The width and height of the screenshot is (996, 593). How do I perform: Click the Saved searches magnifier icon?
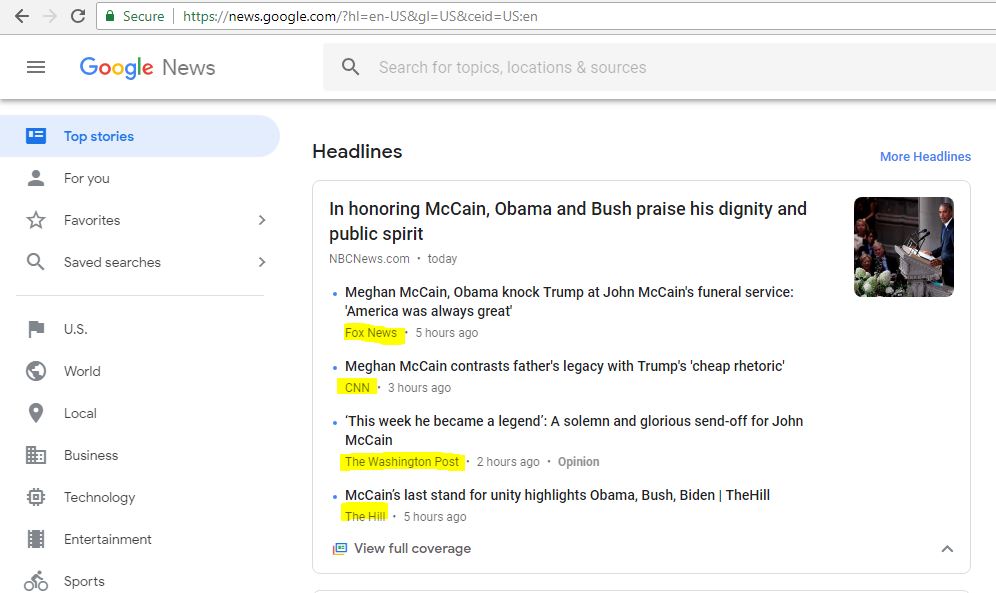36,262
